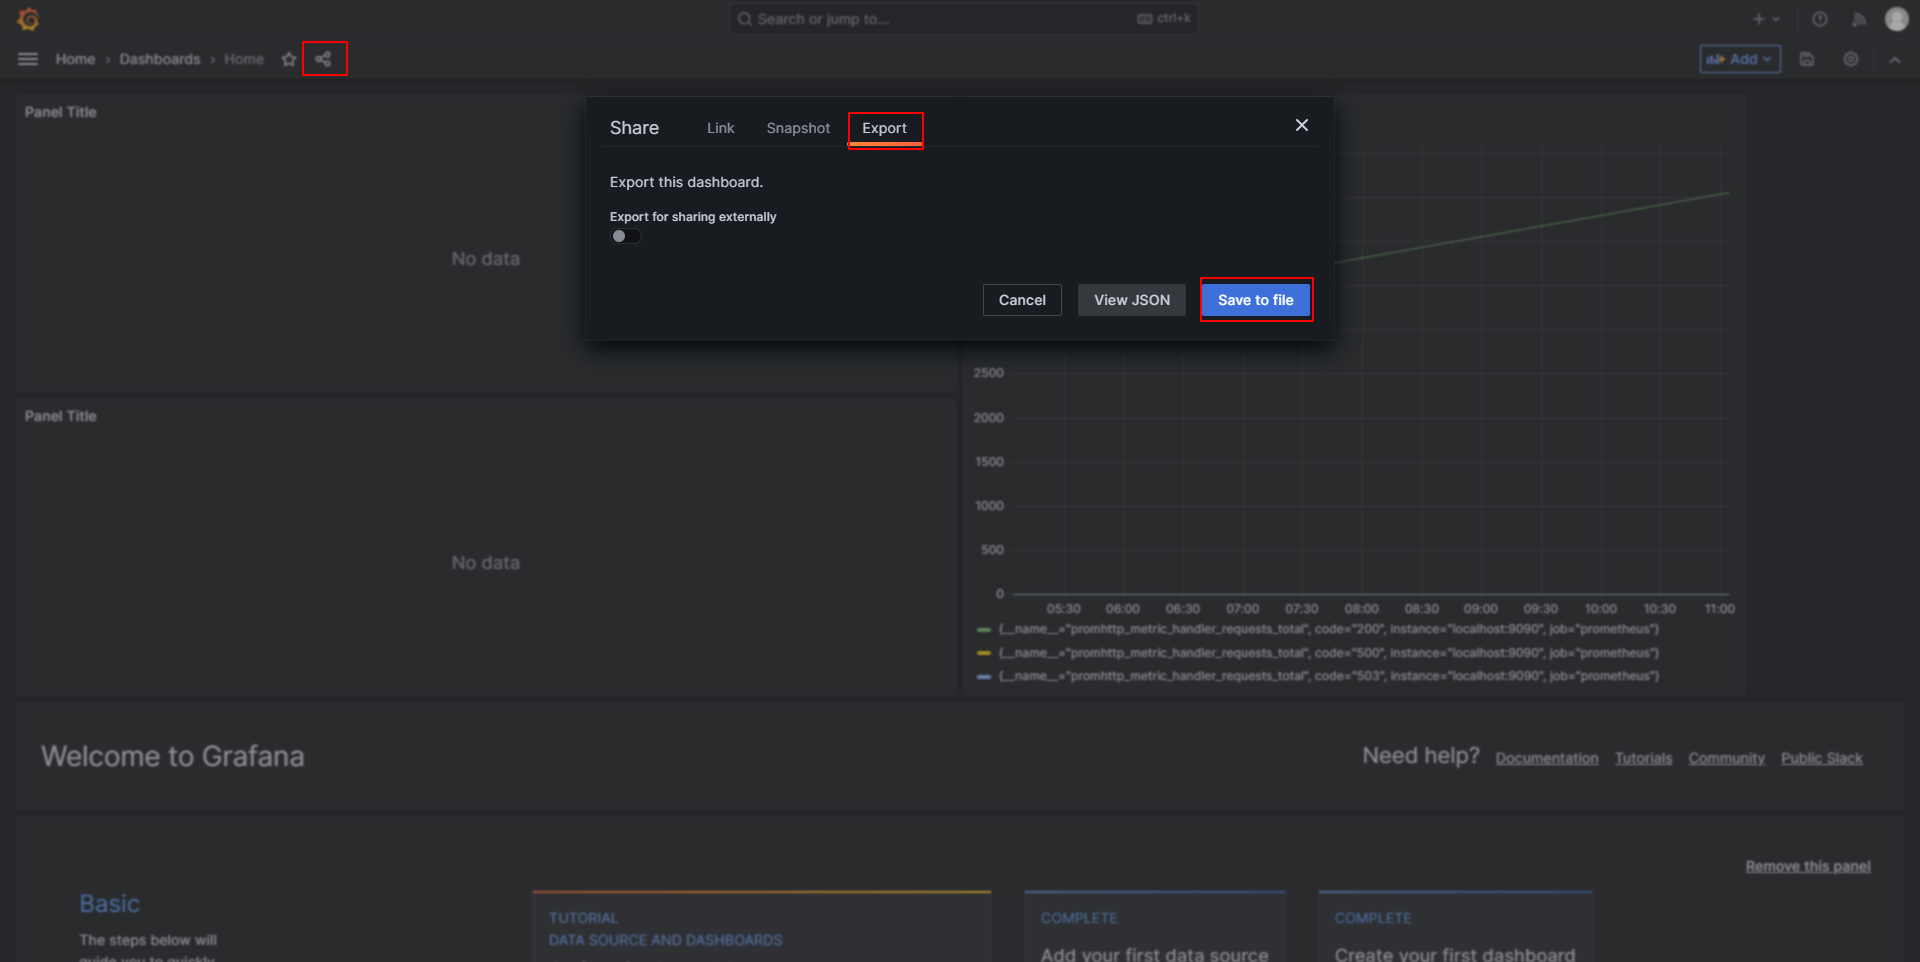This screenshot has height=962, width=1920.
Task: Switch to the Snapshot tab
Action: coord(798,128)
